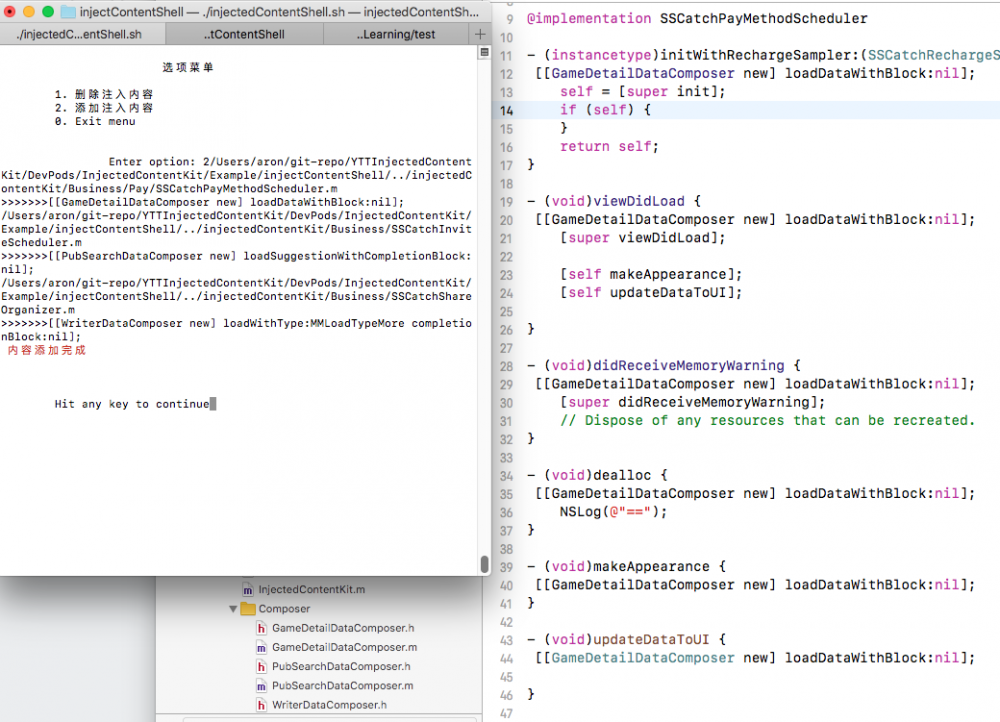Click the viewDidLoad method name
1000x722 pixels.
point(639,202)
